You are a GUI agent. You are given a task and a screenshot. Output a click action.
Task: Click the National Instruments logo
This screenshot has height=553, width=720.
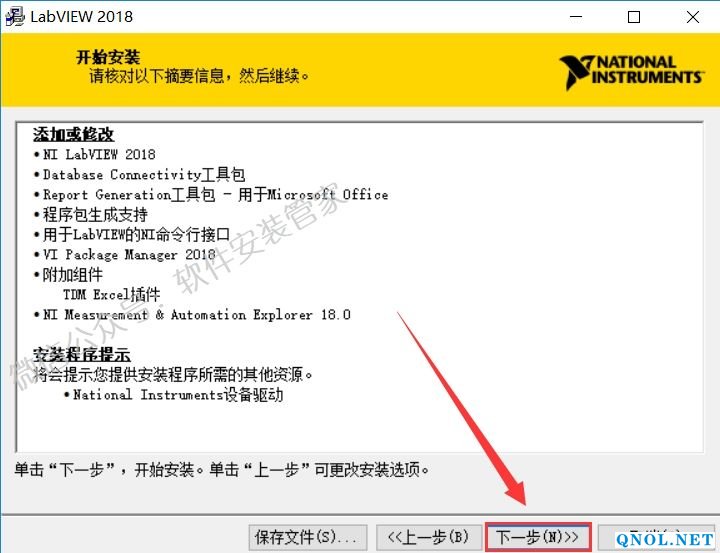631,72
